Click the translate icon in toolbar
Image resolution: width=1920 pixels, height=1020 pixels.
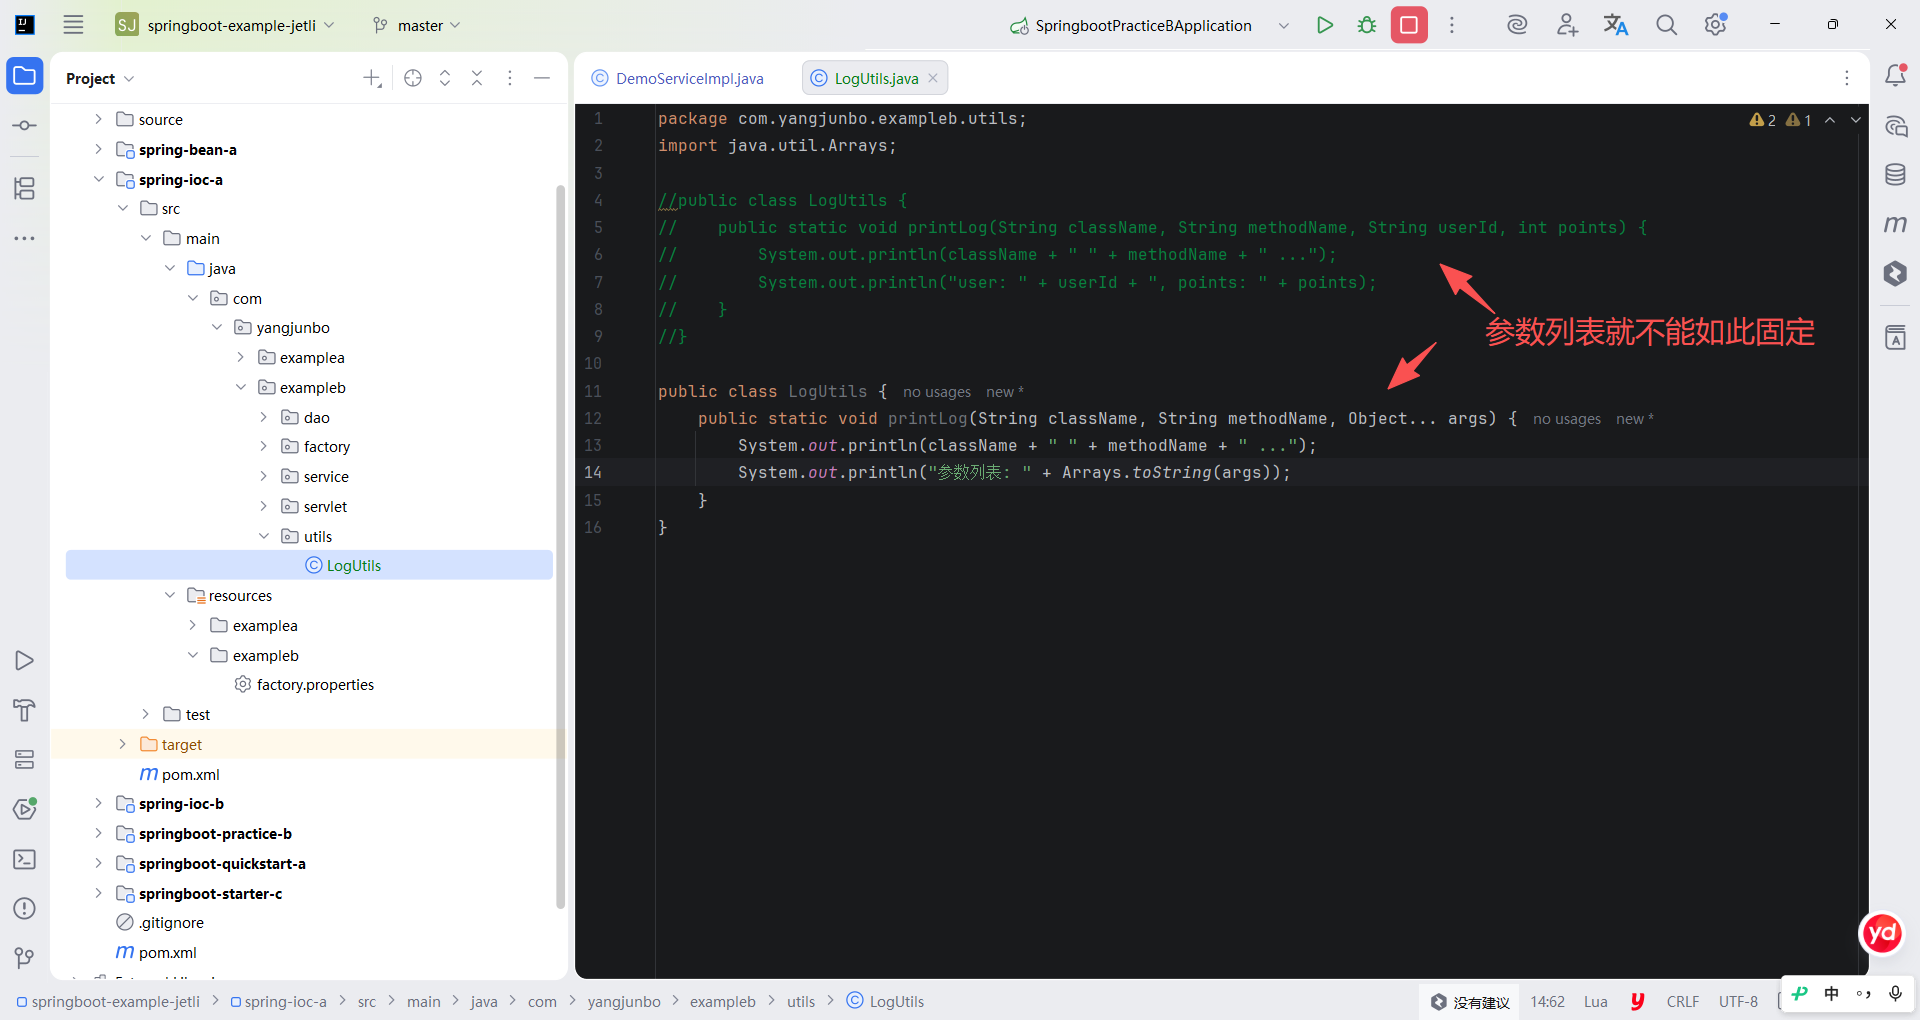[1616, 25]
